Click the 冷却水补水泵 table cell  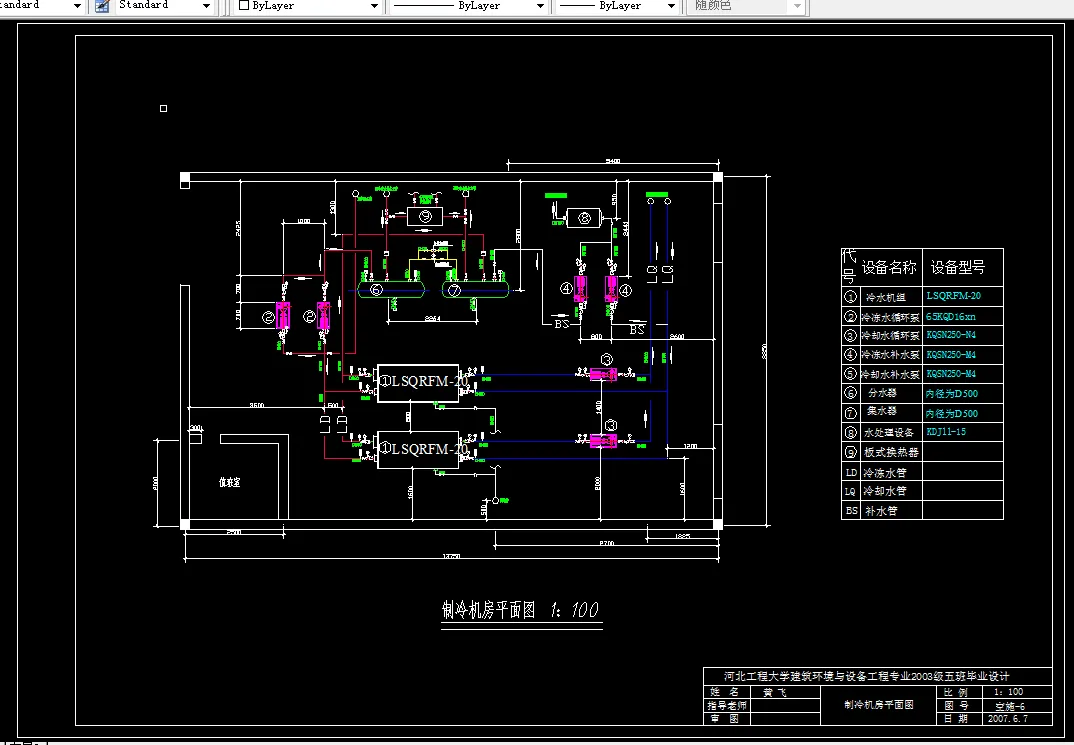coord(890,375)
